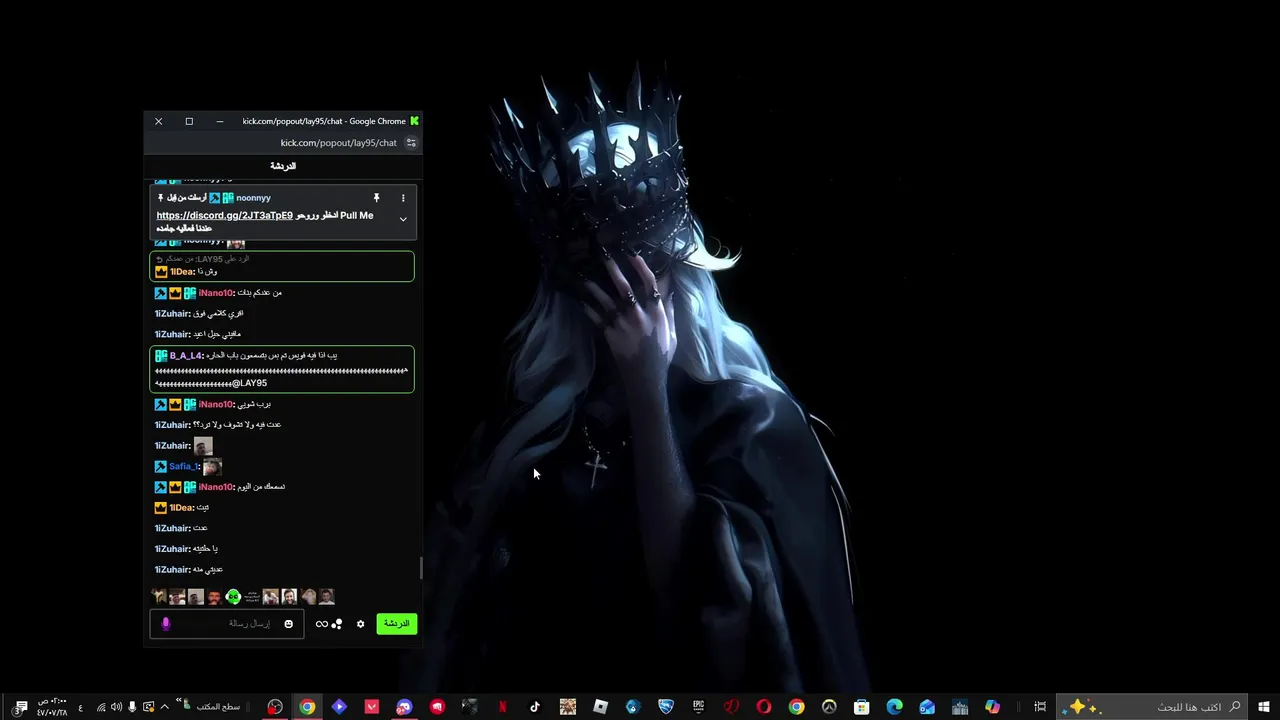Click the infinity and dots rewards icon
1280x720 pixels.
click(x=329, y=624)
